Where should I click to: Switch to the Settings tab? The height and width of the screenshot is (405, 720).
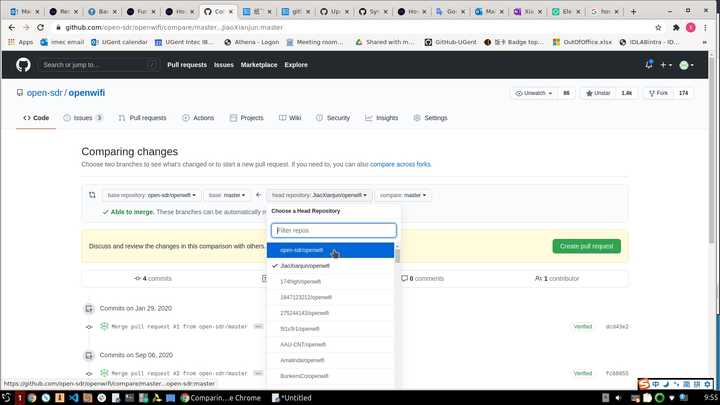430,118
